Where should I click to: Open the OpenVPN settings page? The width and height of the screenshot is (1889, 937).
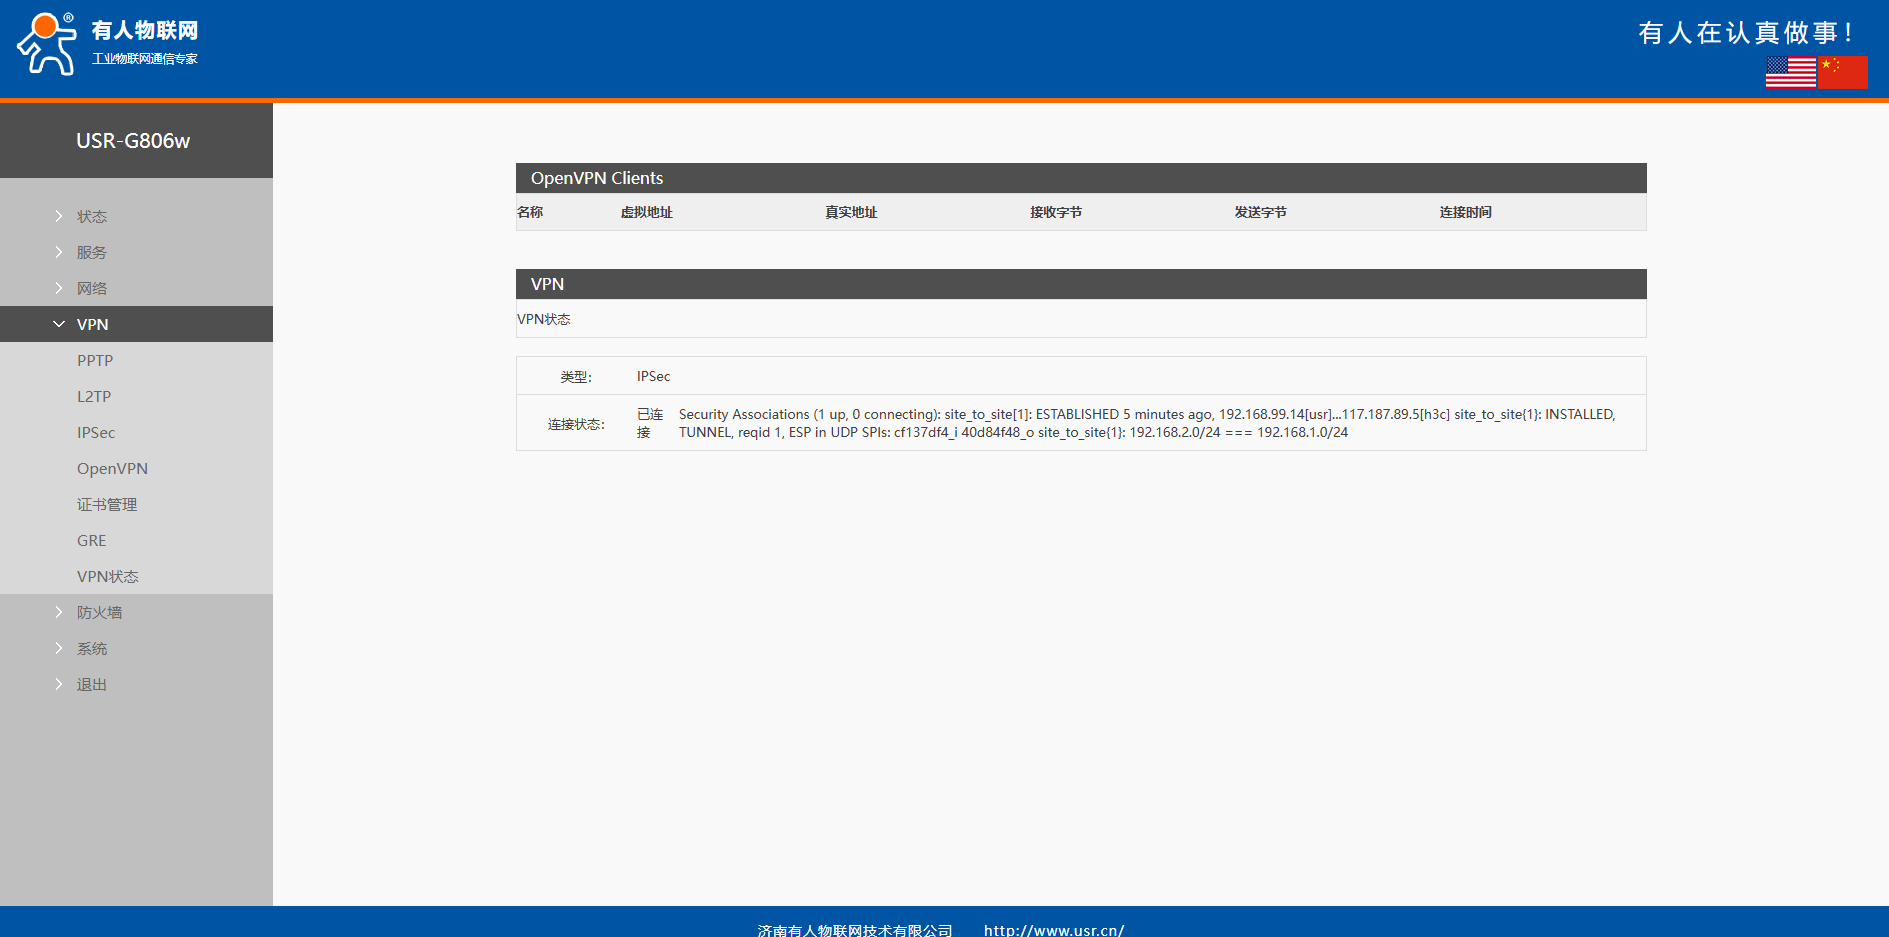pyautogui.click(x=112, y=468)
